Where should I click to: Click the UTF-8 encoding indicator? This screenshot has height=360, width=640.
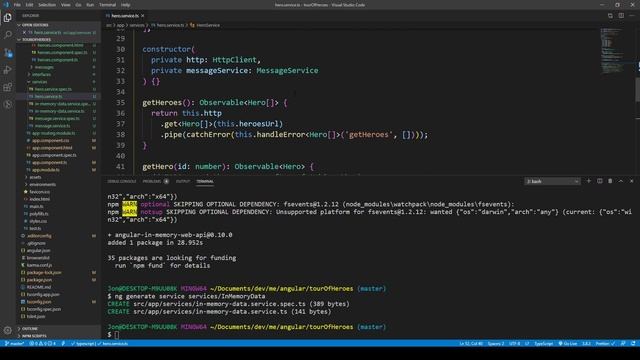[515, 344]
